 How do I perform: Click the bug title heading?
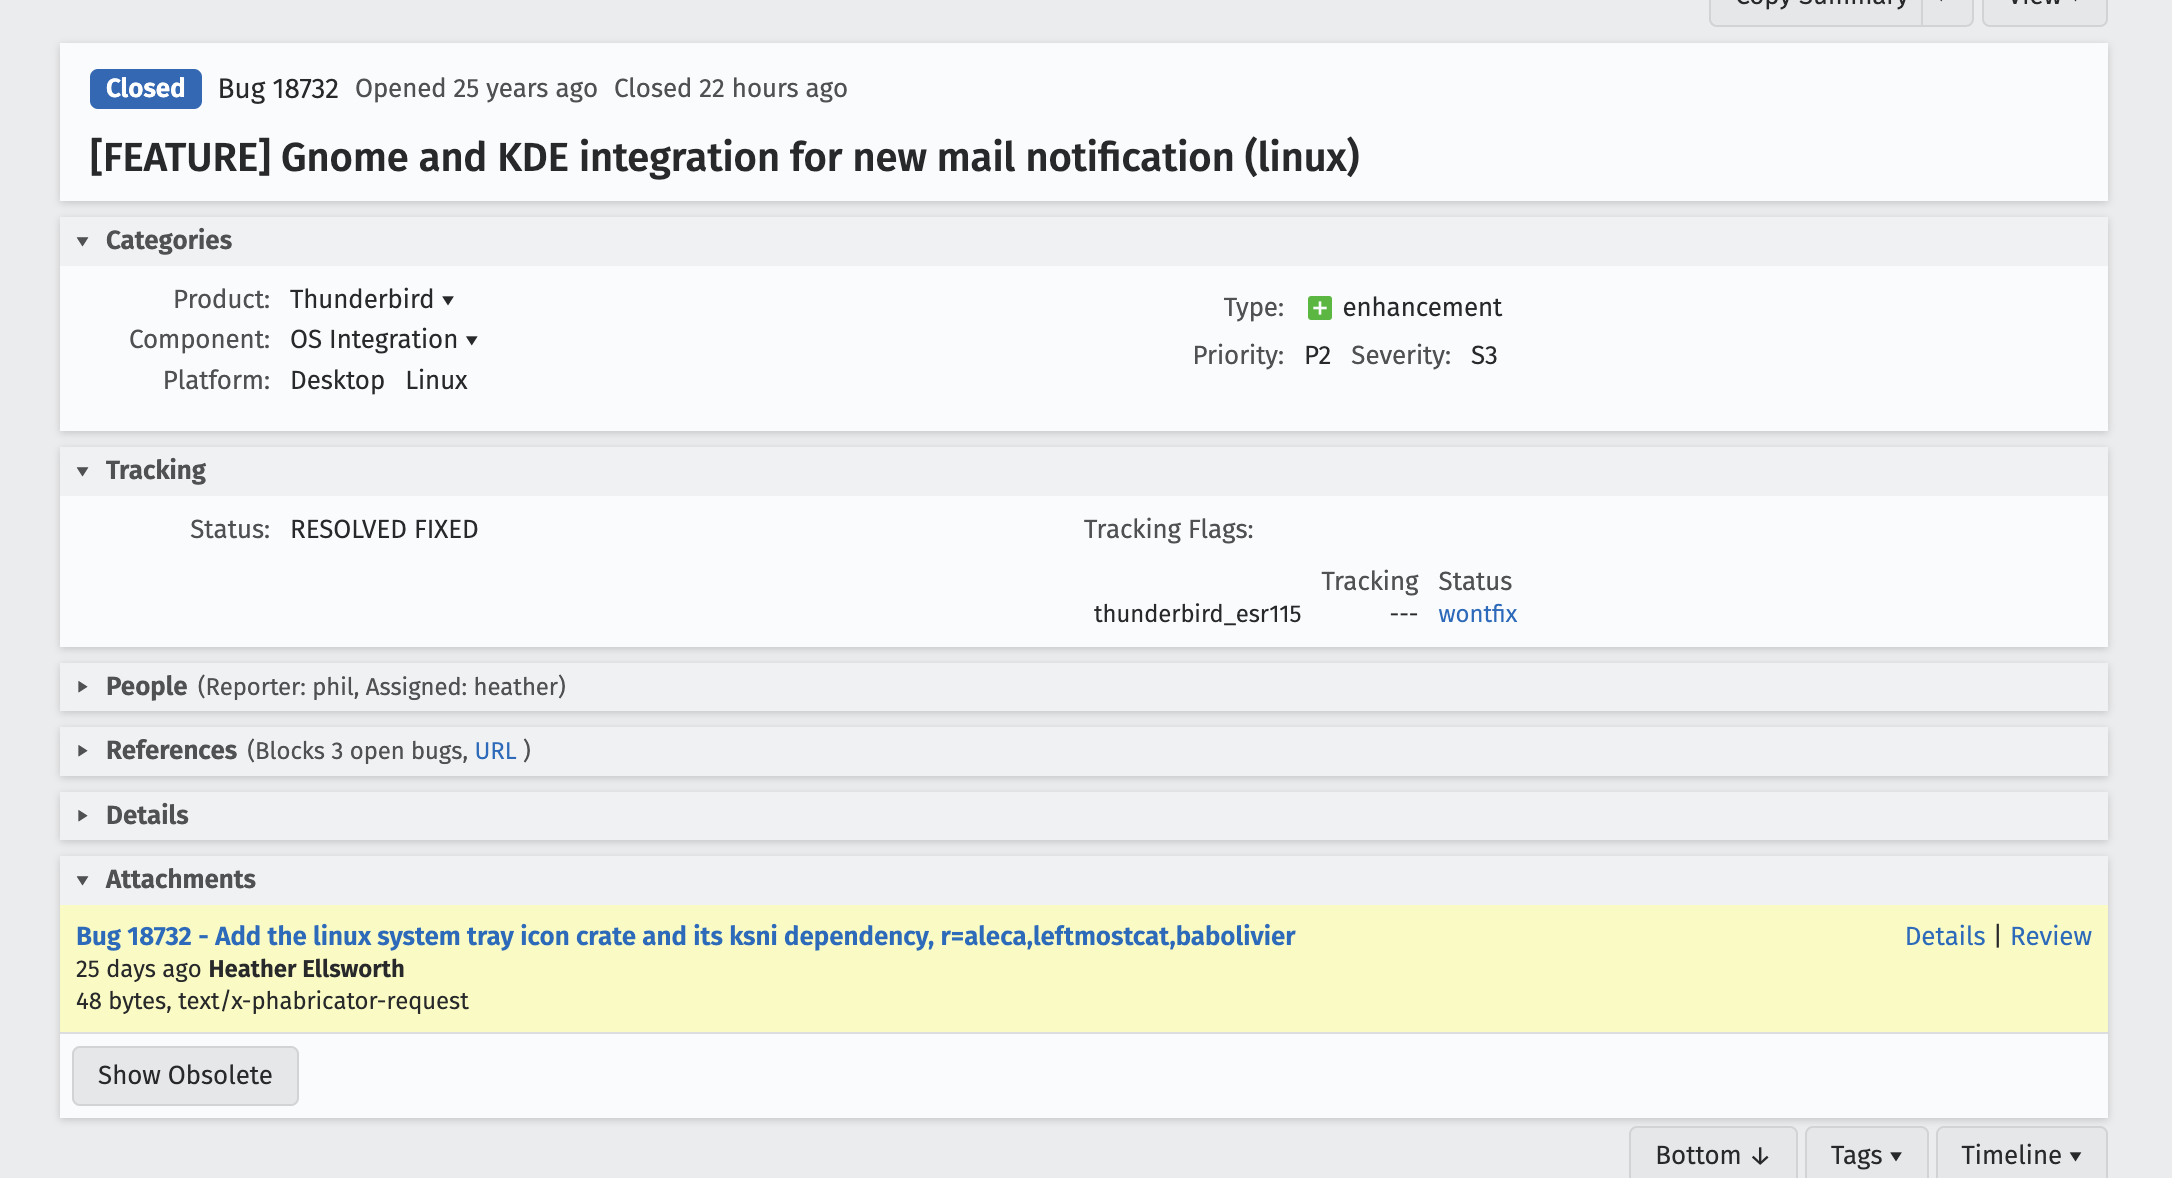[x=725, y=157]
